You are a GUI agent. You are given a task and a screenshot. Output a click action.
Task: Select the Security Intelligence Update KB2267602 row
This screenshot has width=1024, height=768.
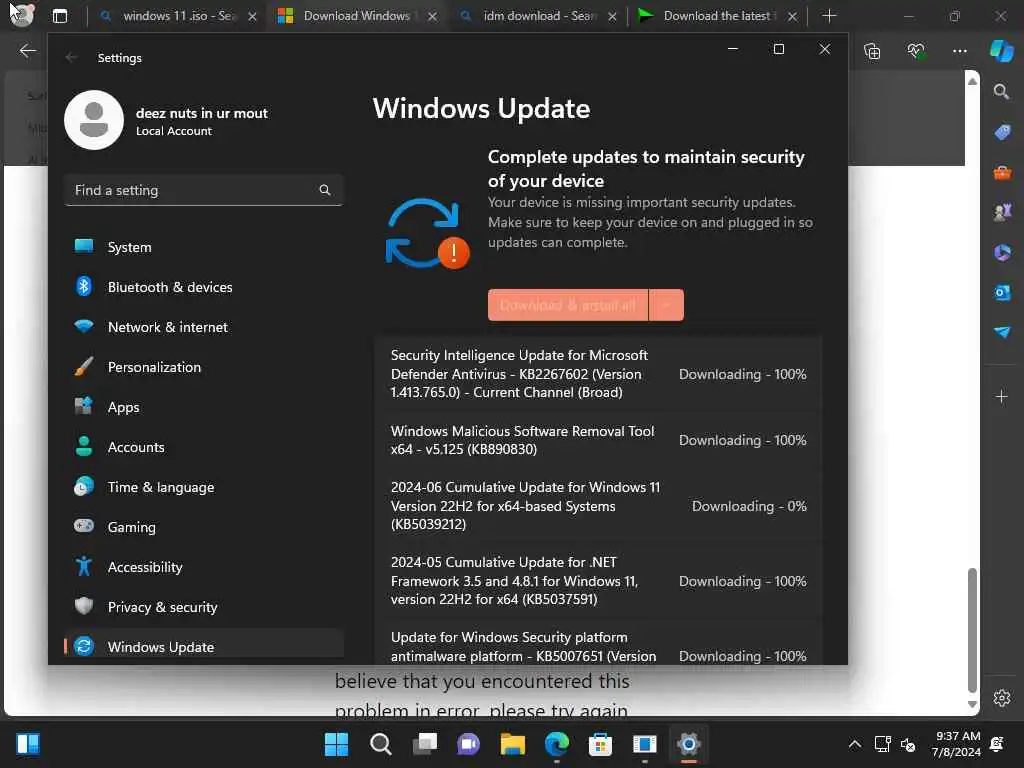point(598,374)
